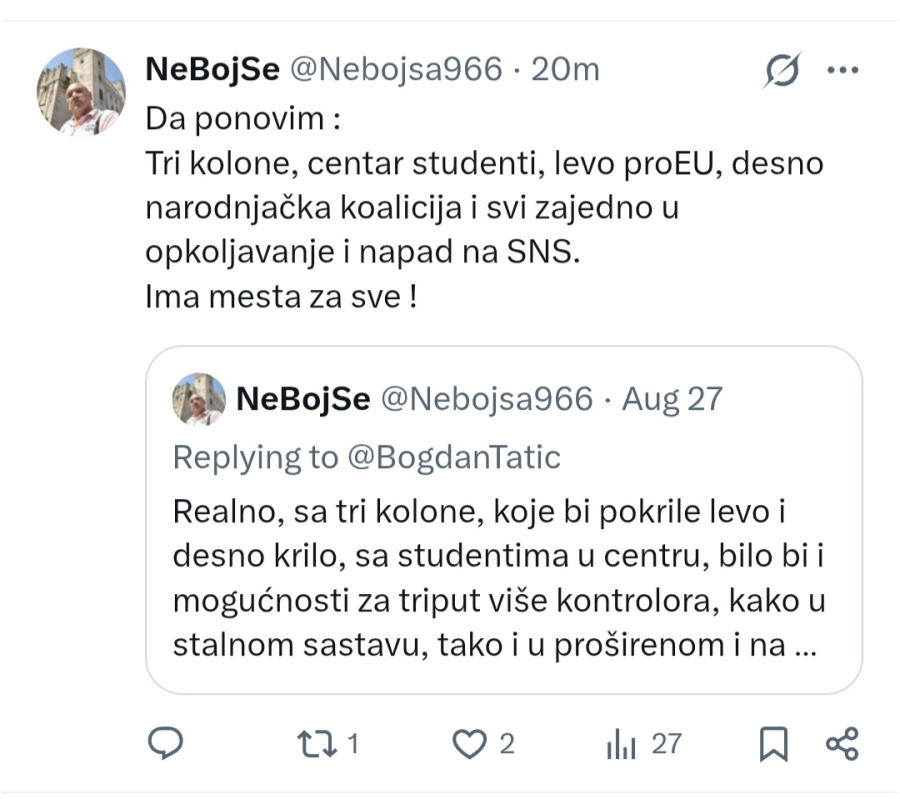Open the quoted tweet text starting Realno
900x799 pixels.
499,578
